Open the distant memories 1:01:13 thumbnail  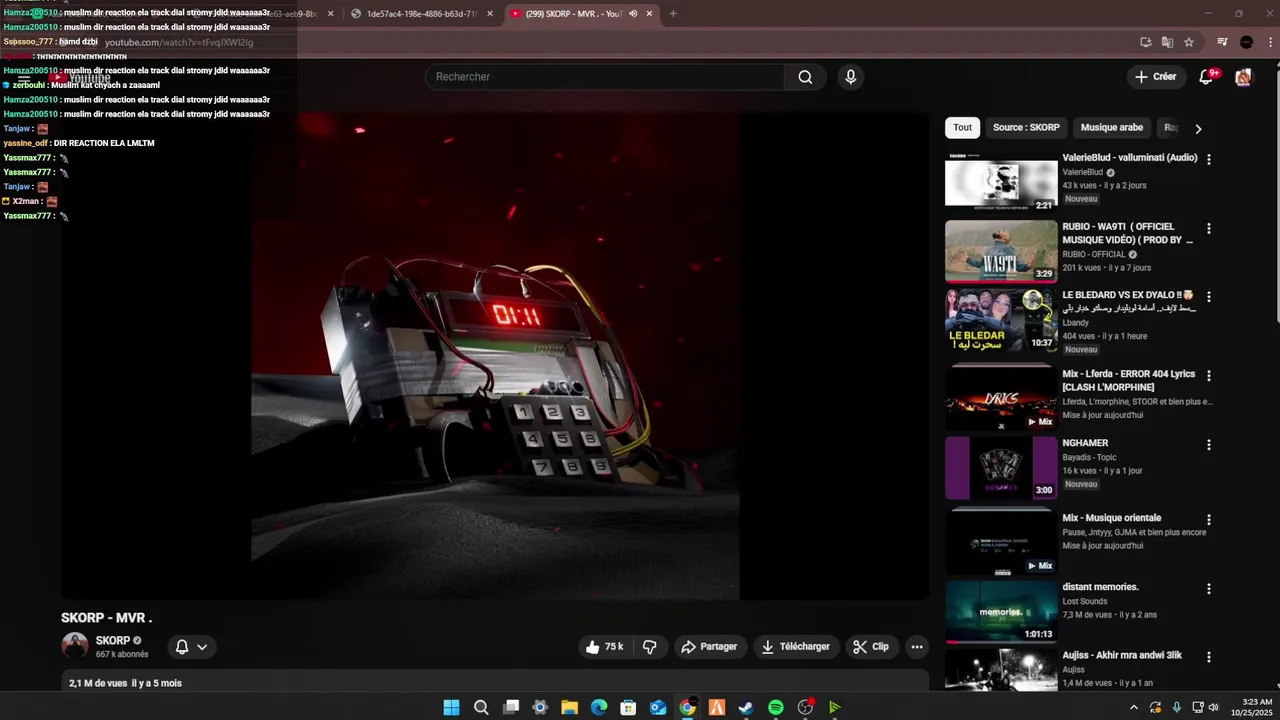tap(1001, 611)
